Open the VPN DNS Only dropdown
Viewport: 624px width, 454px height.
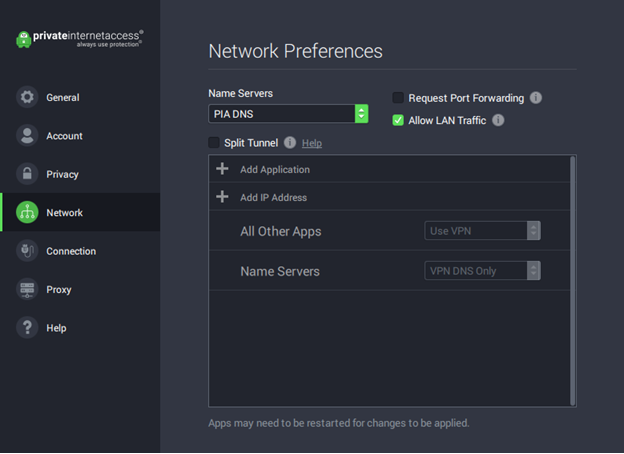point(482,271)
